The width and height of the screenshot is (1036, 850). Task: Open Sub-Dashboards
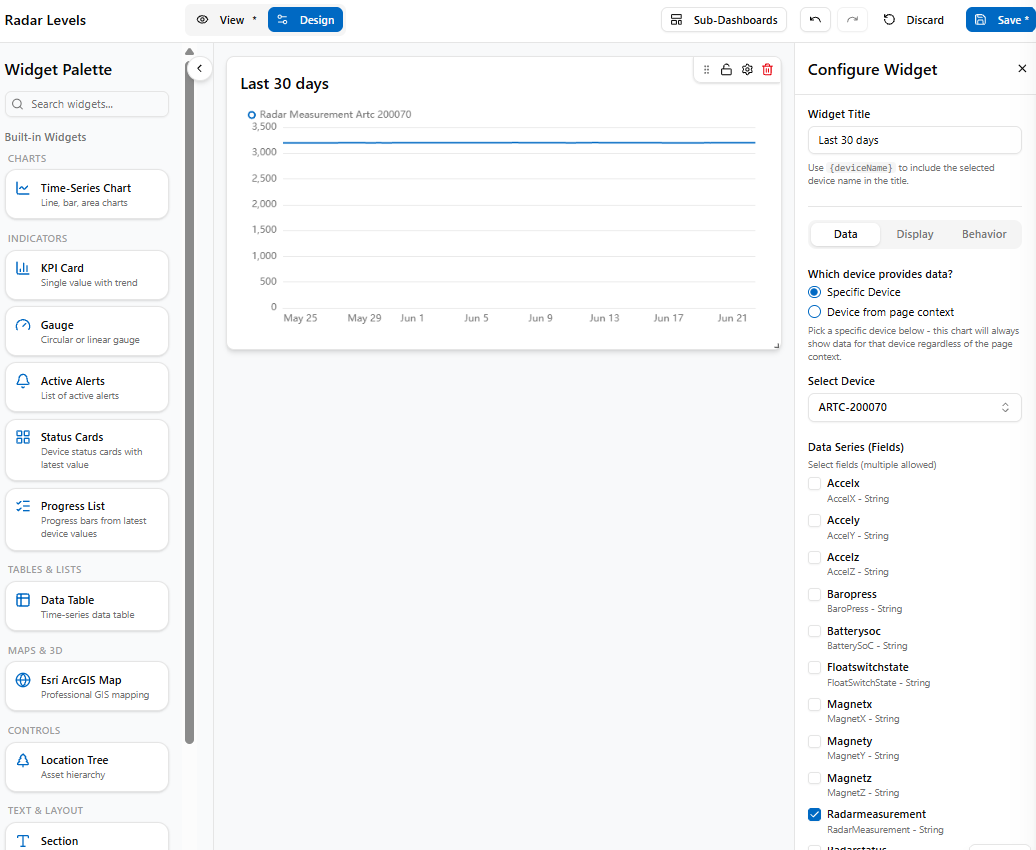pos(723,20)
